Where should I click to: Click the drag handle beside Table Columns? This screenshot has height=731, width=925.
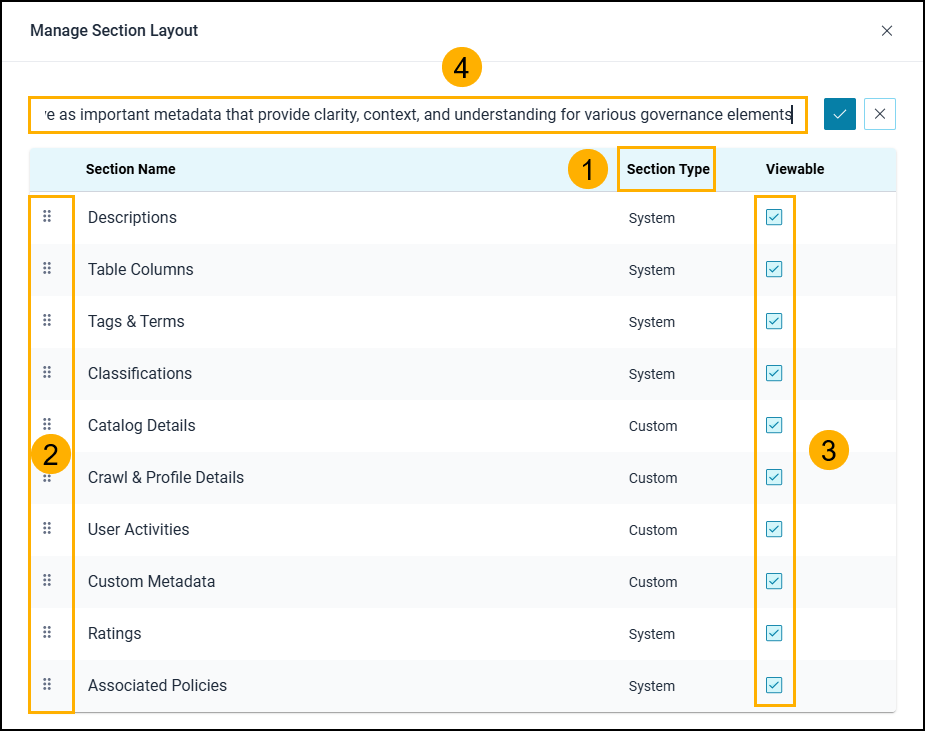pos(47,268)
